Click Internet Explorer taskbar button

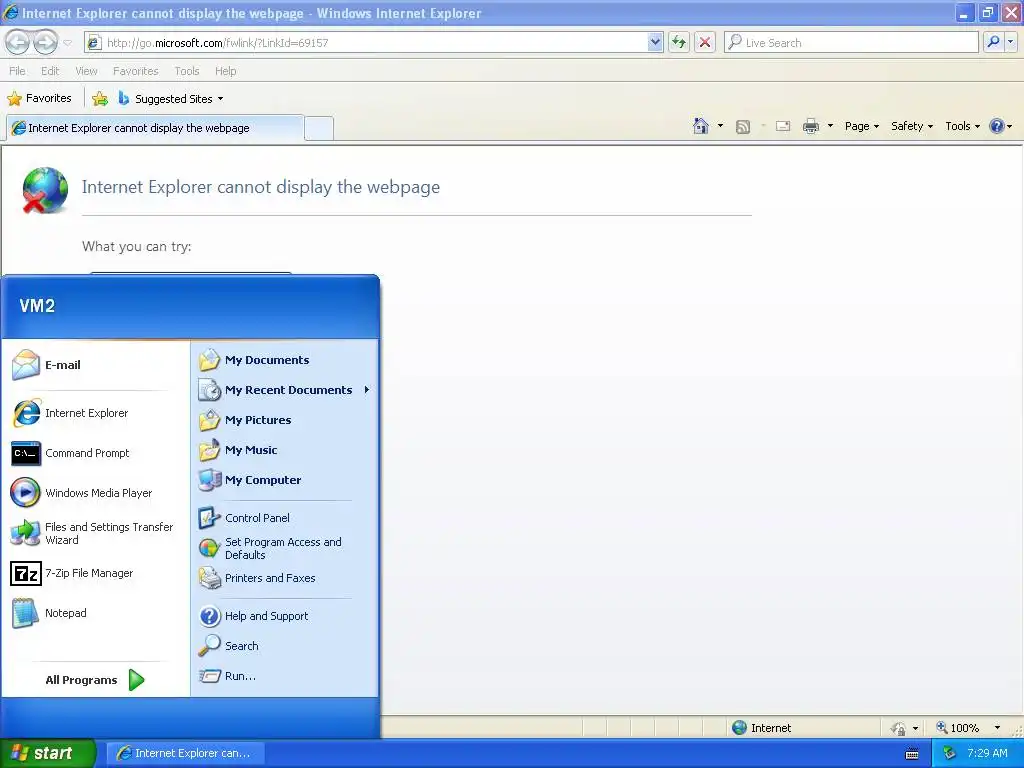[185, 753]
